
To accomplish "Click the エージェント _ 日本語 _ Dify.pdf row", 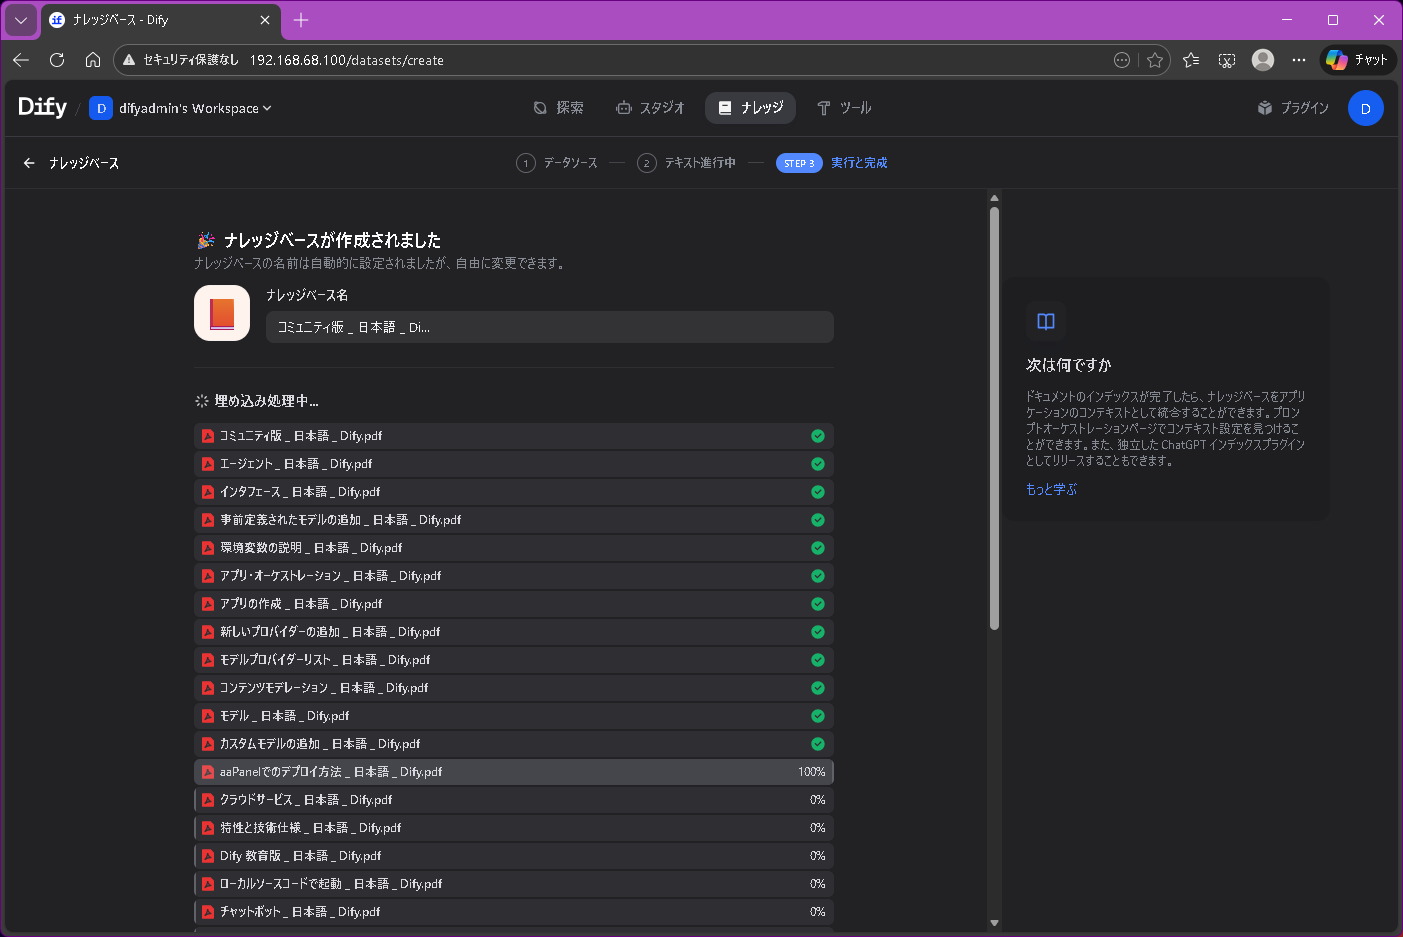I will click(514, 464).
